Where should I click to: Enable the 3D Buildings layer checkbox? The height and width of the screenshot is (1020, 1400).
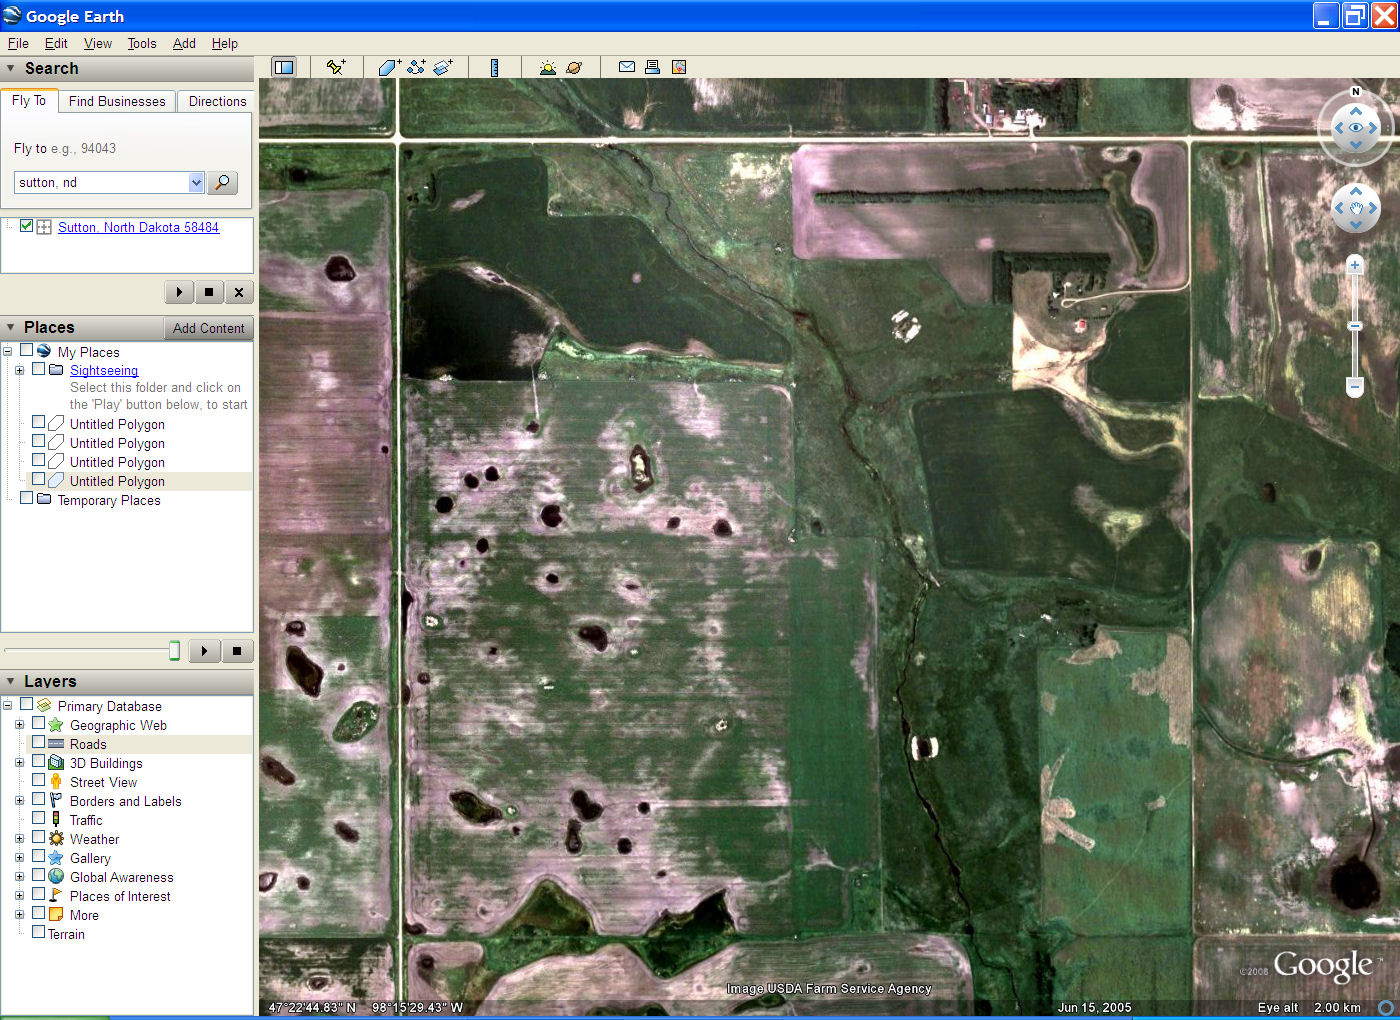38,761
